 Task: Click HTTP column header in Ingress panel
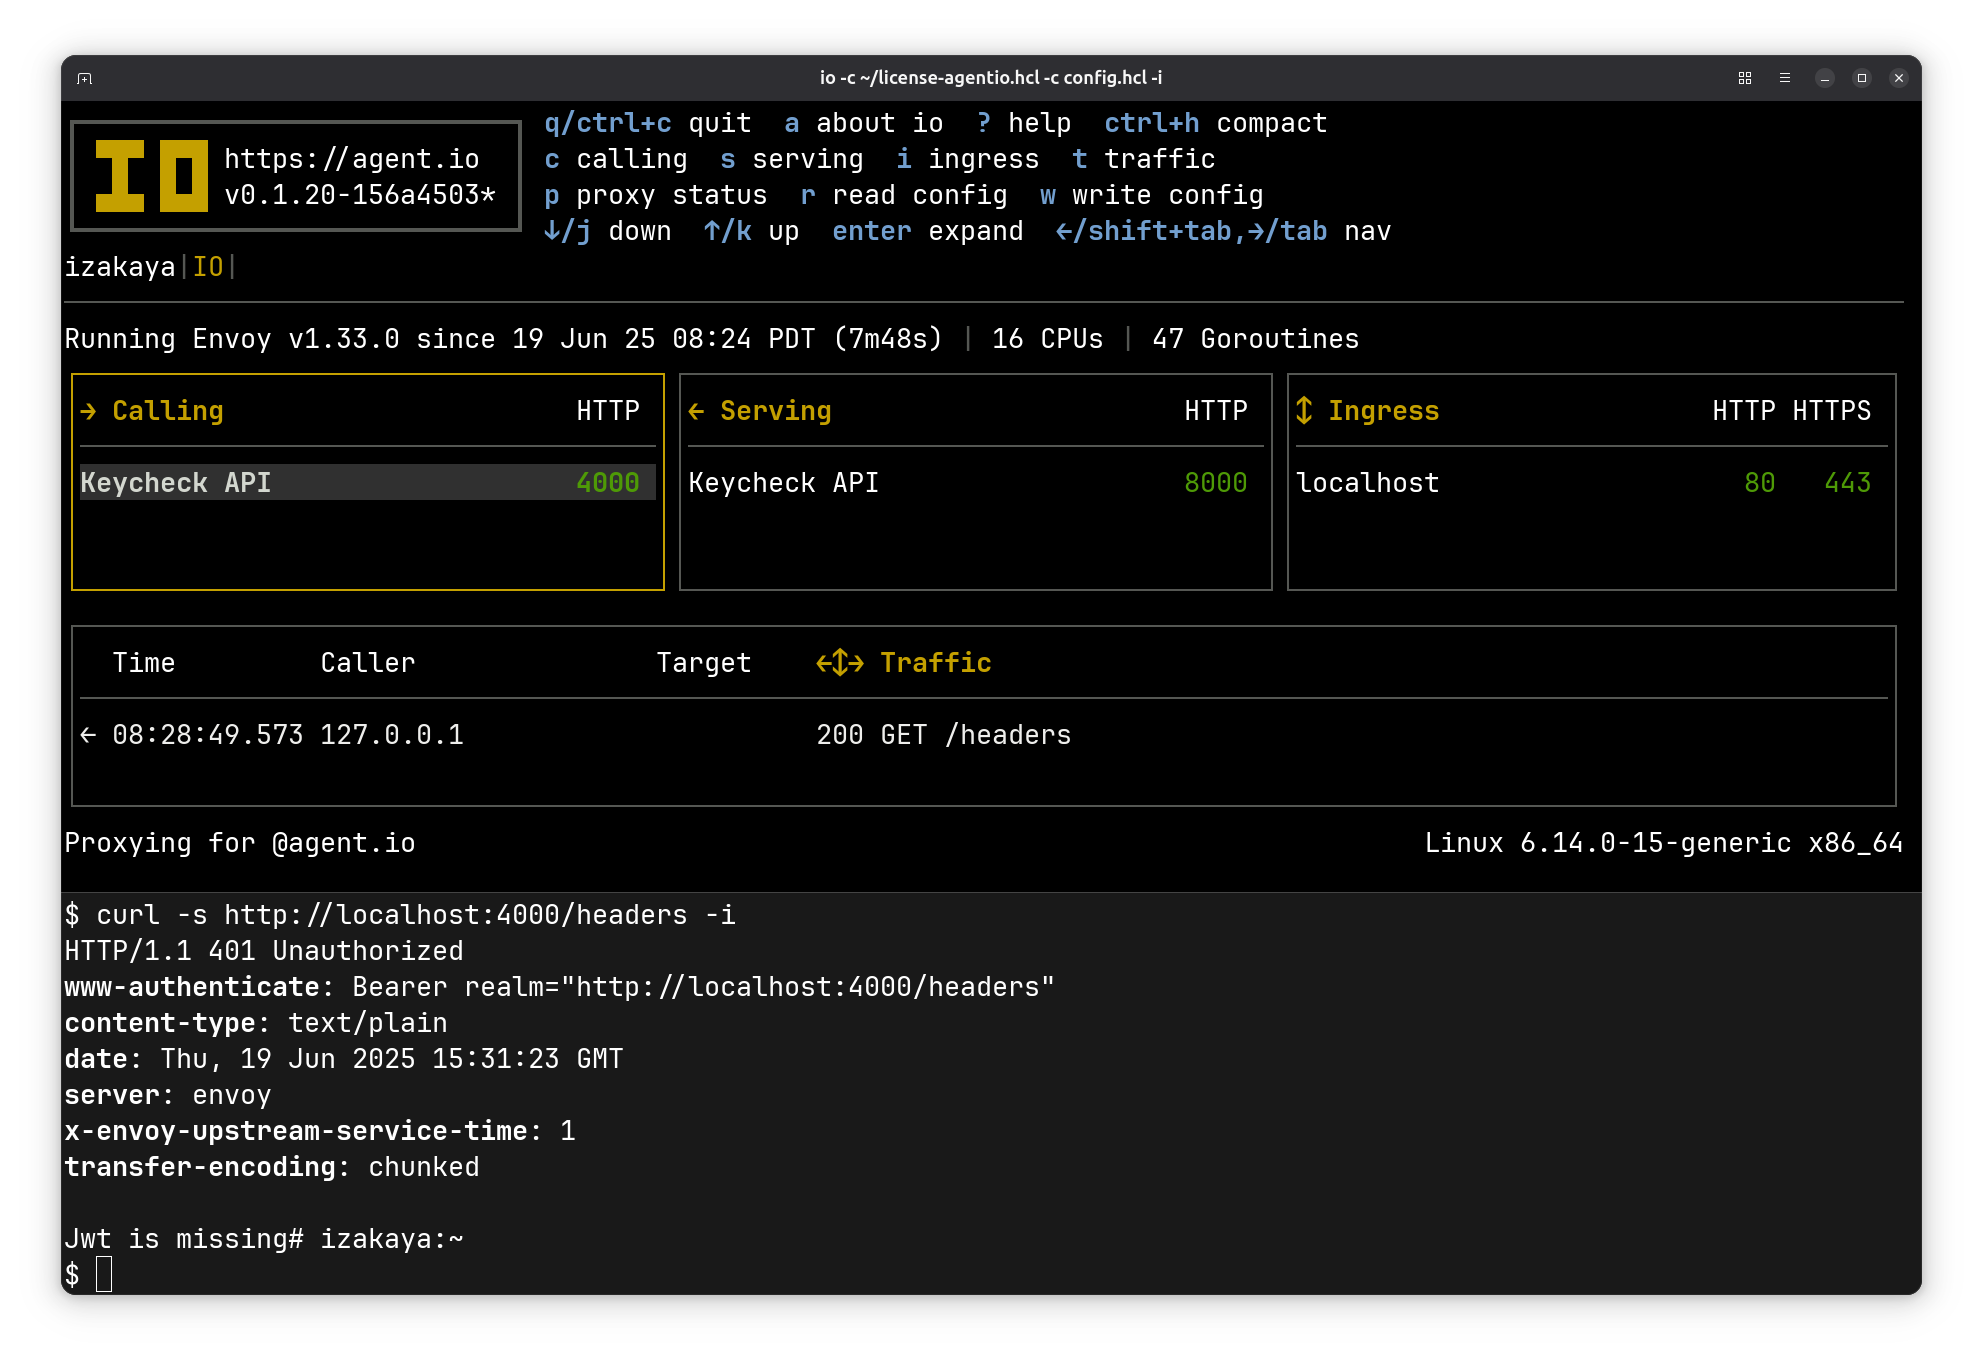tap(1744, 411)
